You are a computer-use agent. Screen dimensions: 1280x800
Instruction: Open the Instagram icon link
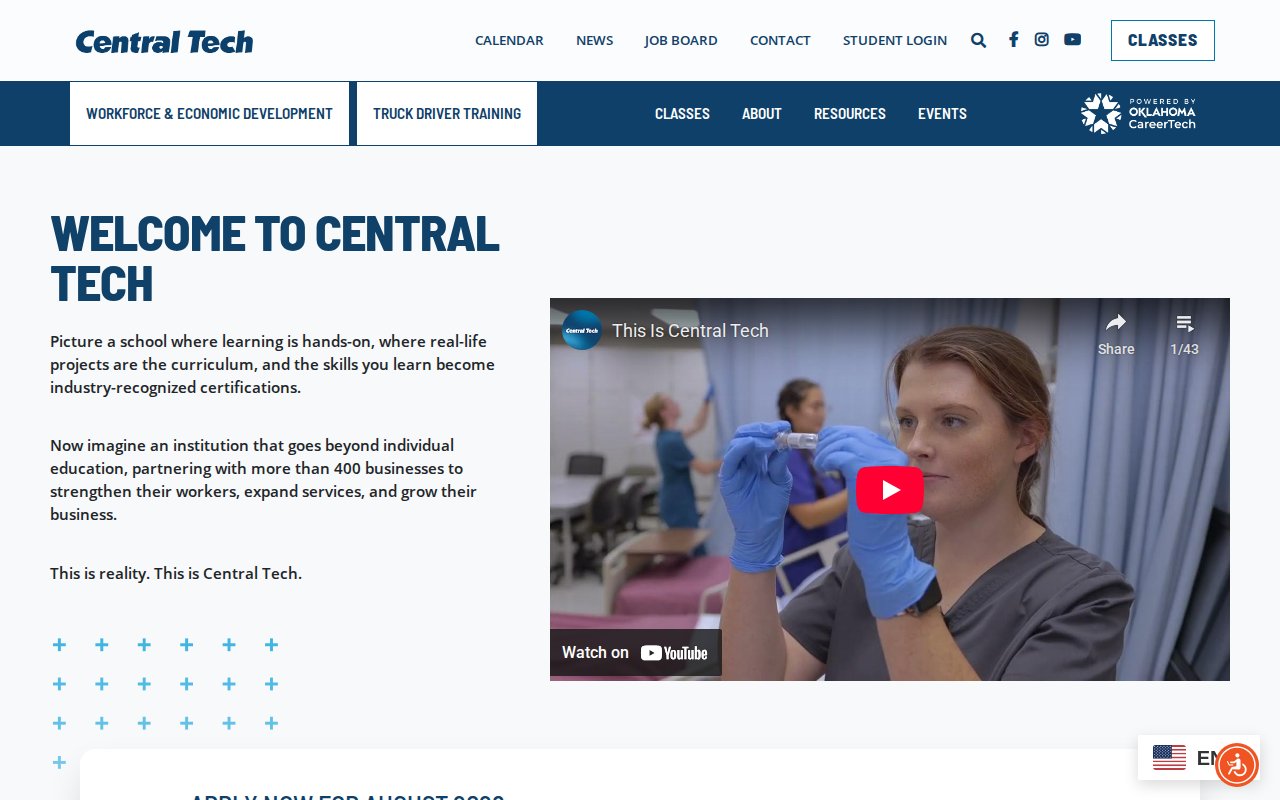point(1041,40)
